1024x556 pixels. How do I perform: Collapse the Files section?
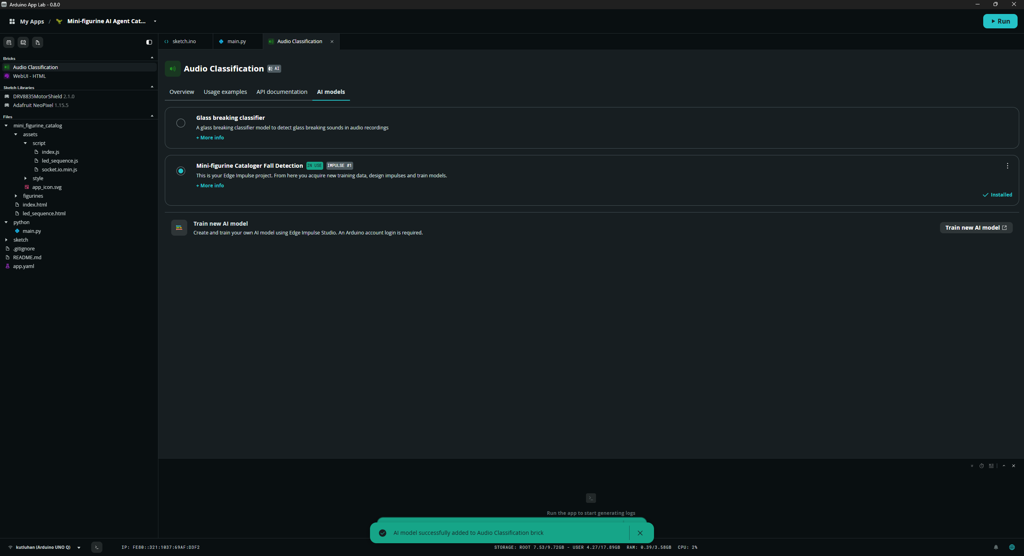[x=152, y=116]
